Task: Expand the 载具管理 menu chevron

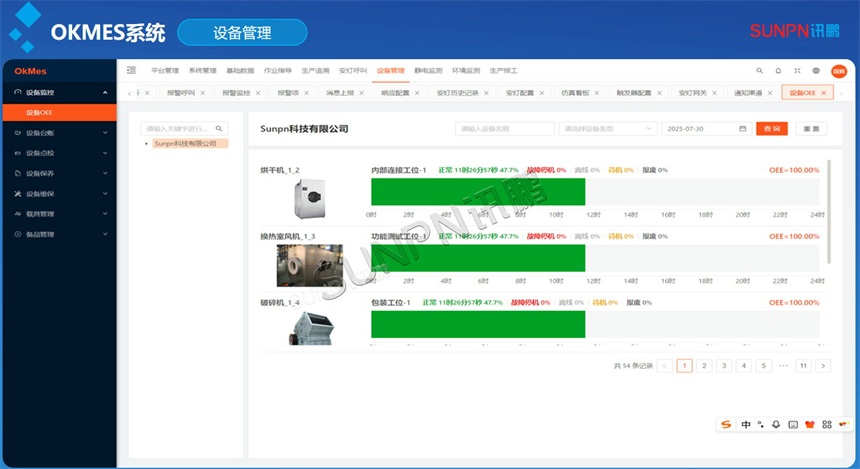Action: pos(105,214)
